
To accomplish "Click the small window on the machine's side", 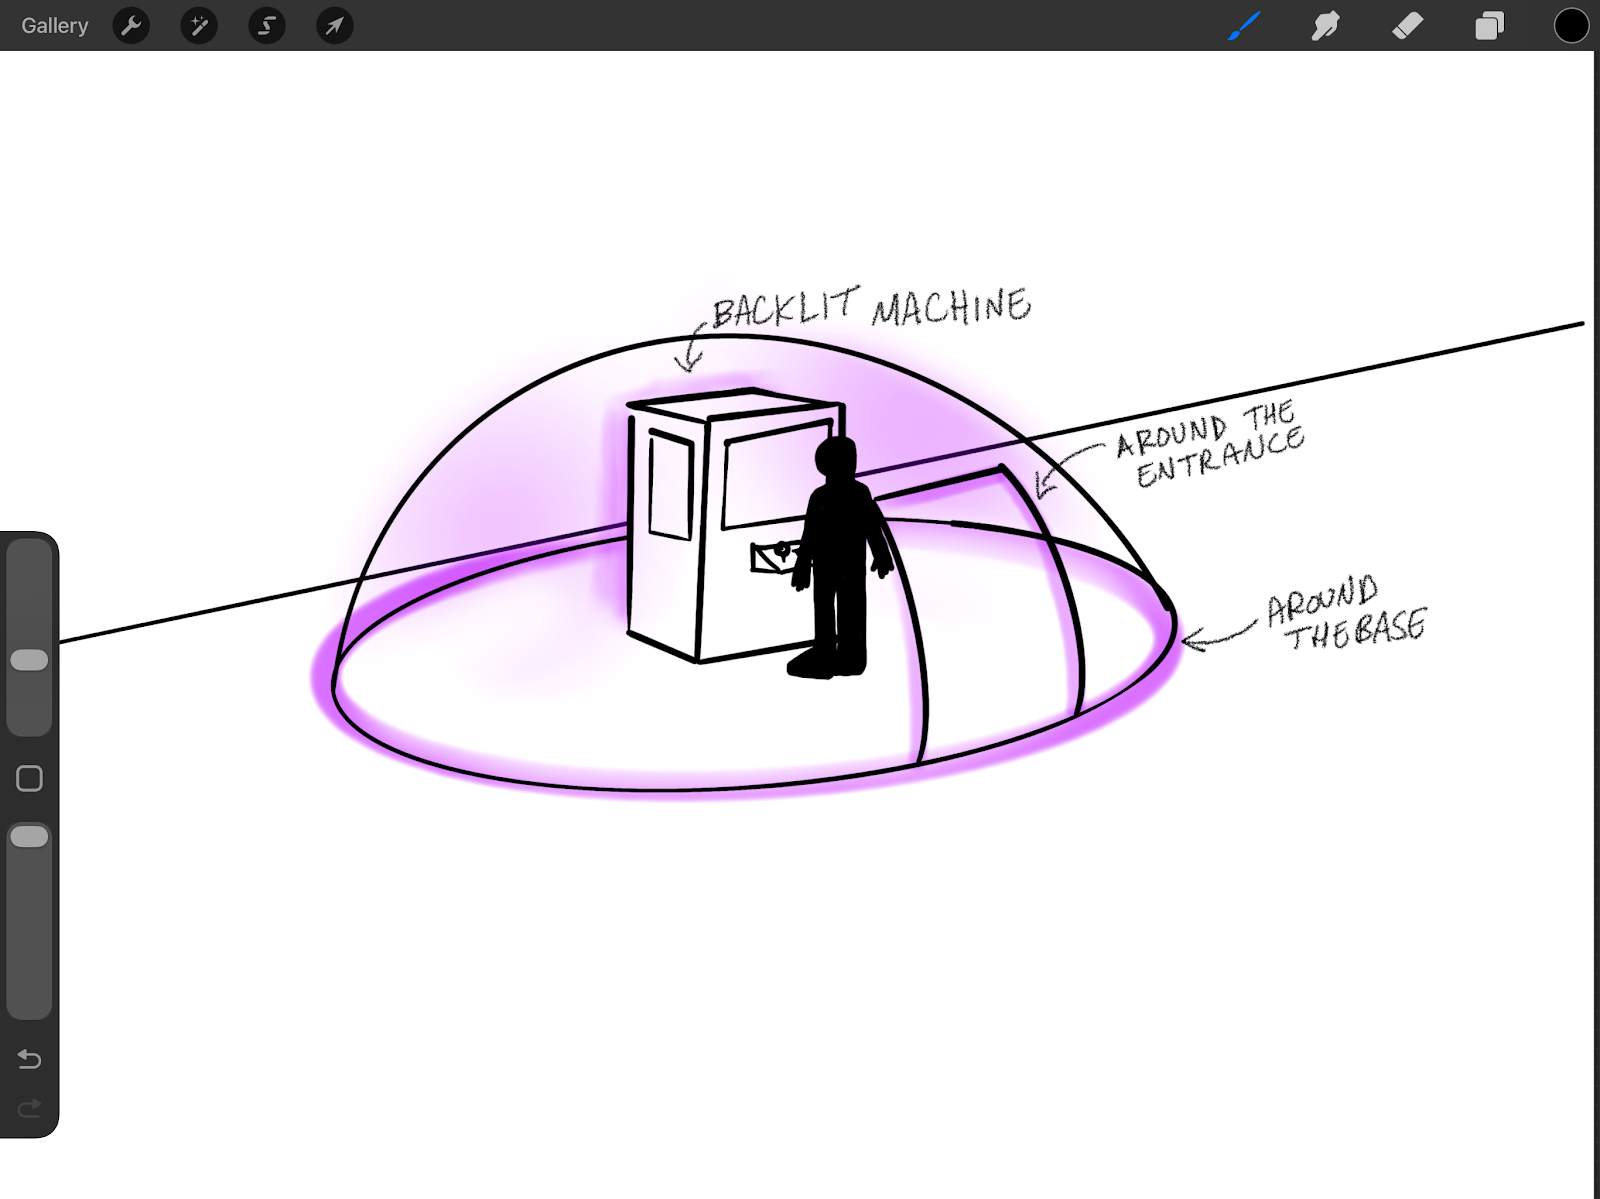I will (x=670, y=487).
